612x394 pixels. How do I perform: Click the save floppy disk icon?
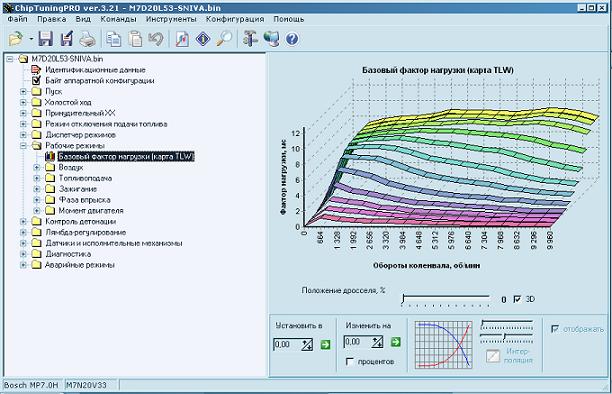click(x=46, y=39)
